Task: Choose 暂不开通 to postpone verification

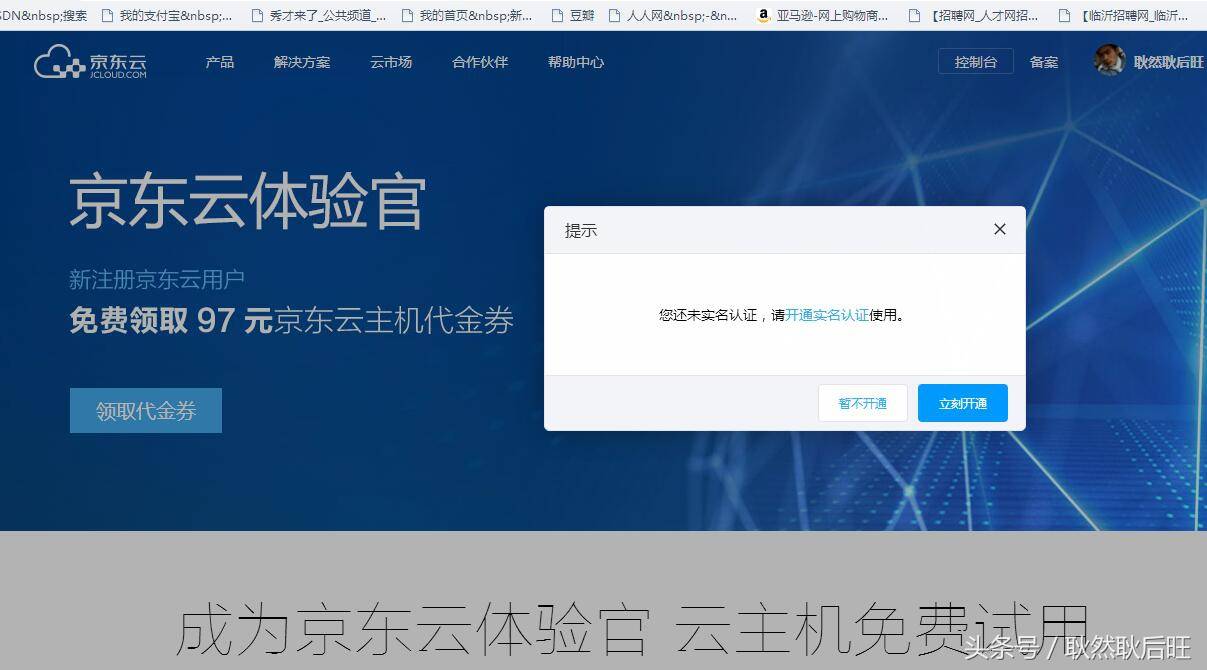Action: point(862,403)
